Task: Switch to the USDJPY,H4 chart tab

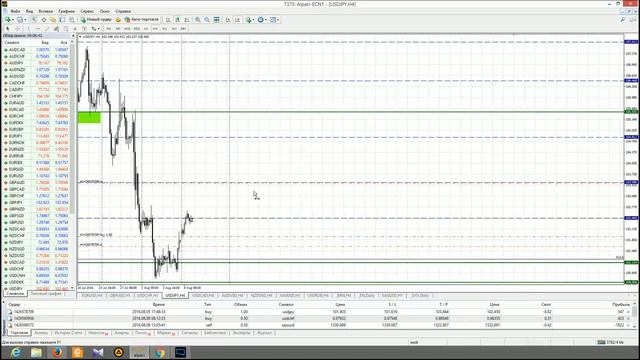Action: pos(176,295)
